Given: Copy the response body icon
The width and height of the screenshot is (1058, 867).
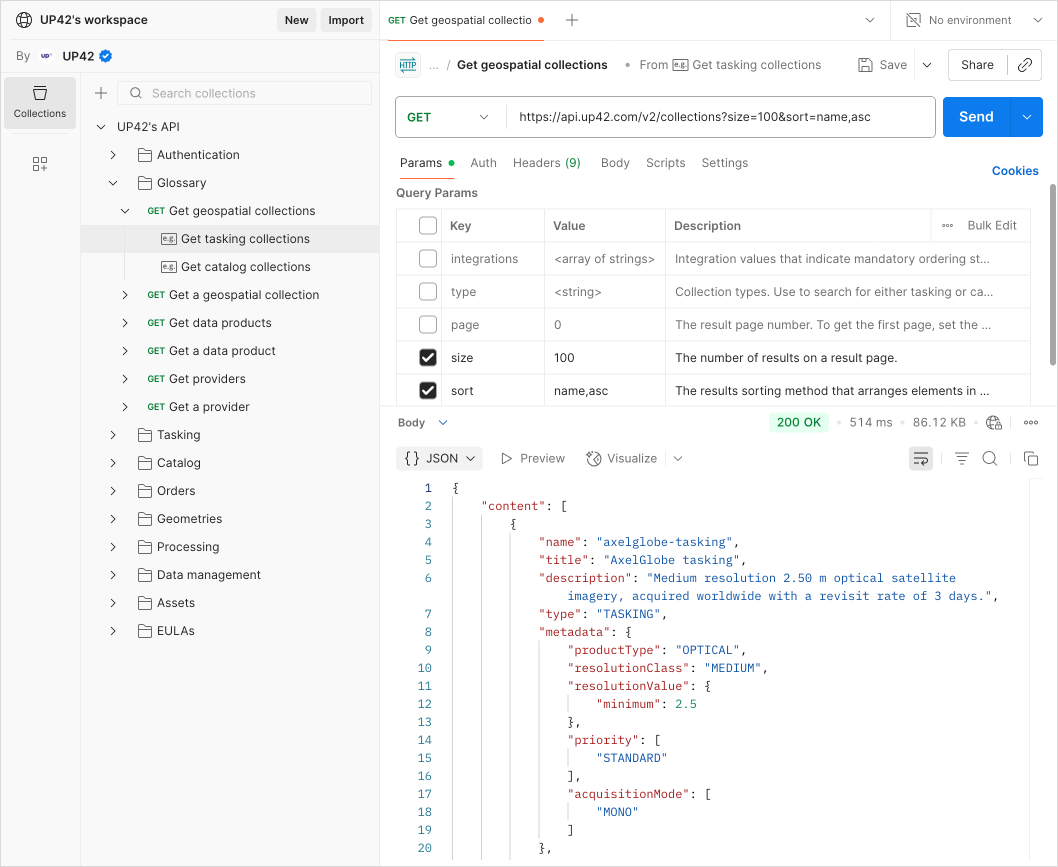Looking at the screenshot, I should [1031, 459].
